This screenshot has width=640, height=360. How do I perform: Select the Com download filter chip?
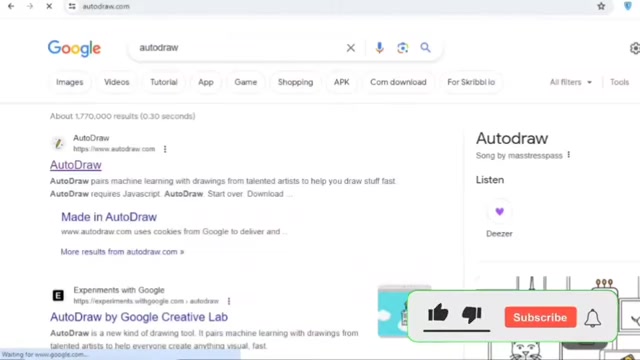(398, 82)
